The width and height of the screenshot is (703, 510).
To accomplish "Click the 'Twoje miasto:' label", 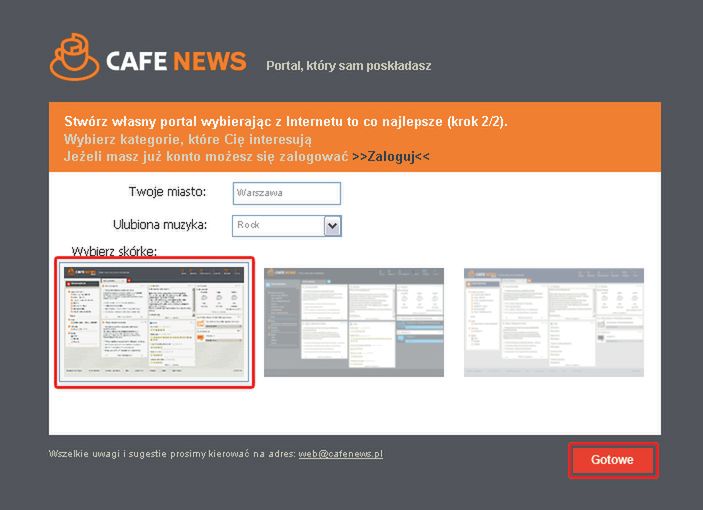I will point(167,192).
